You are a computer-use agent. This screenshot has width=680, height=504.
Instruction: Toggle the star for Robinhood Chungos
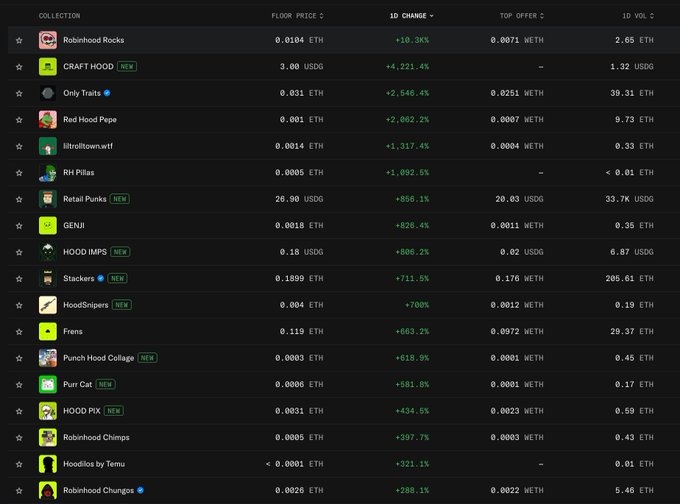click(19, 491)
